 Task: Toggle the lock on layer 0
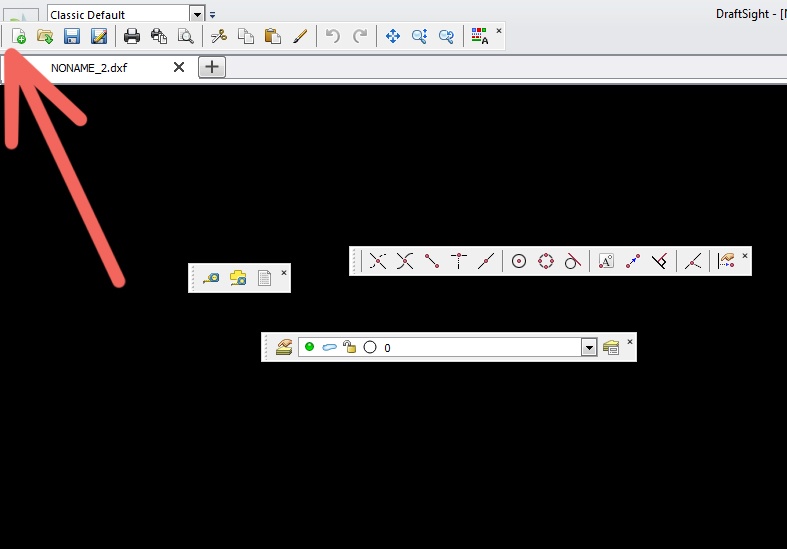coord(349,347)
